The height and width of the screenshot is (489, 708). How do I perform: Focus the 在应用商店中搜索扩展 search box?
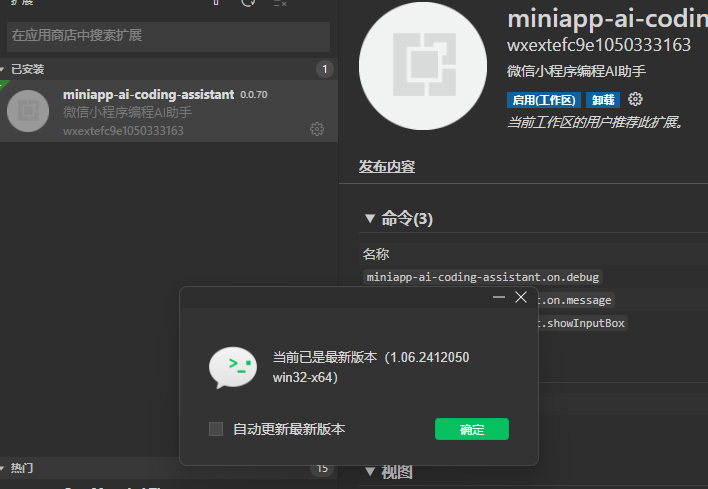(x=168, y=36)
